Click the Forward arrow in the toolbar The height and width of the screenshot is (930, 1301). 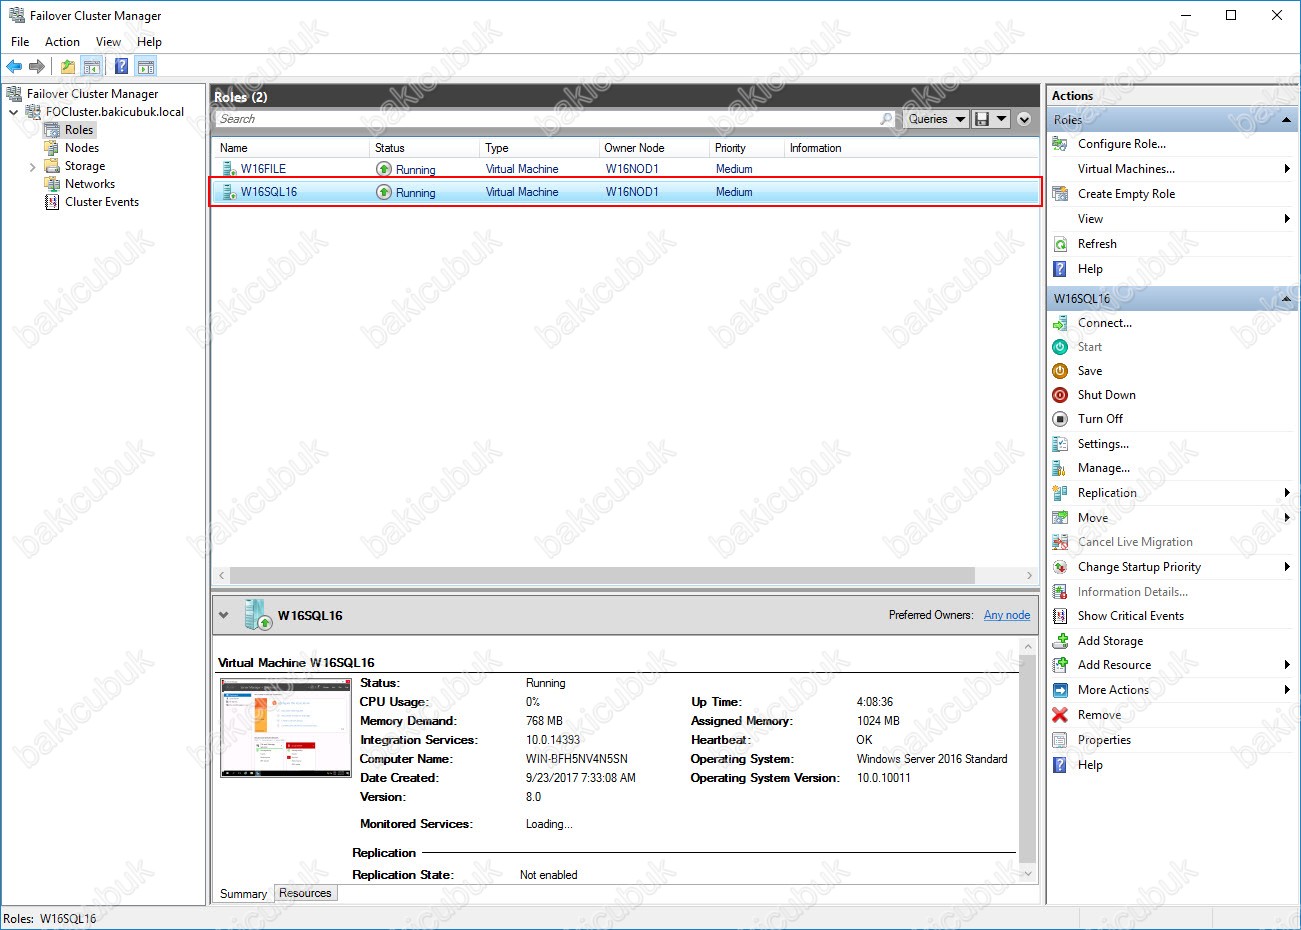point(37,66)
